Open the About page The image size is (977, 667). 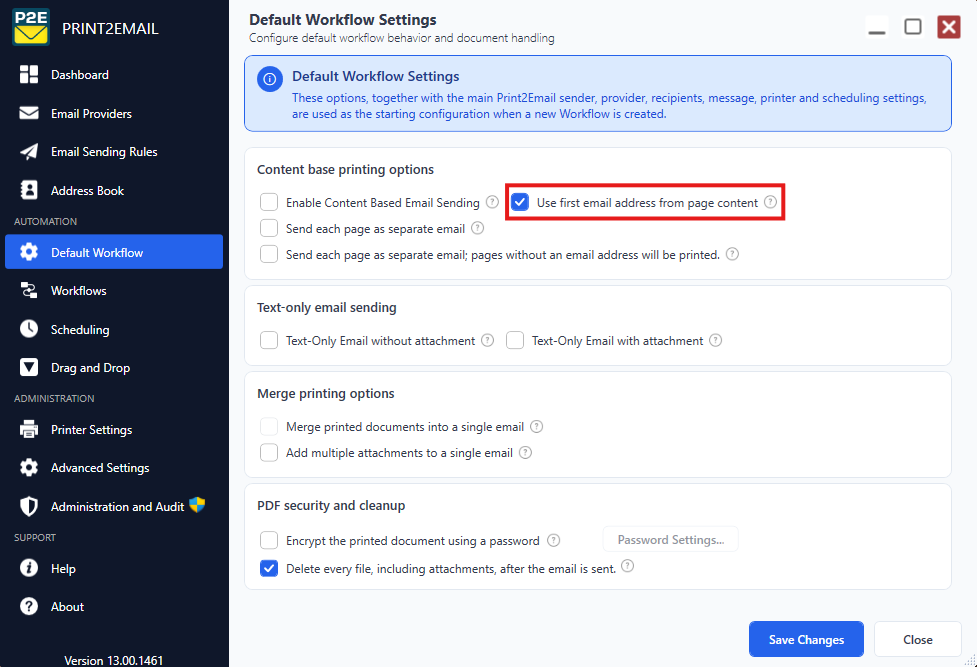pos(114,606)
